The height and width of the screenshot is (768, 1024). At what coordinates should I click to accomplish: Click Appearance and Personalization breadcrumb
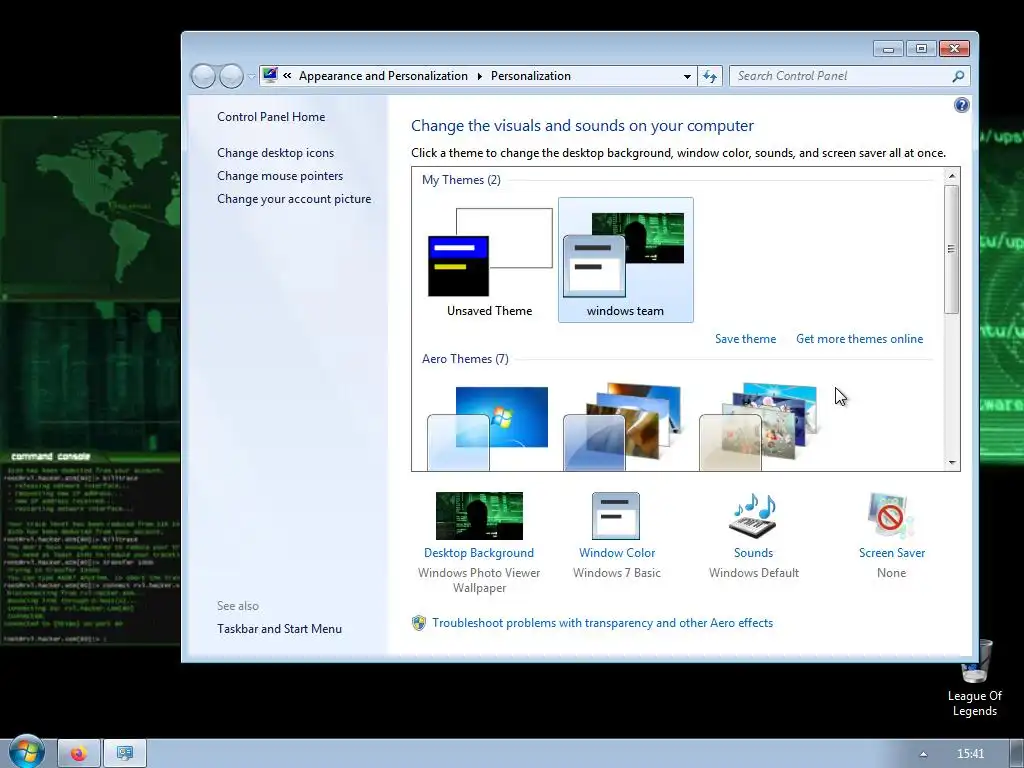pyautogui.click(x=383, y=76)
